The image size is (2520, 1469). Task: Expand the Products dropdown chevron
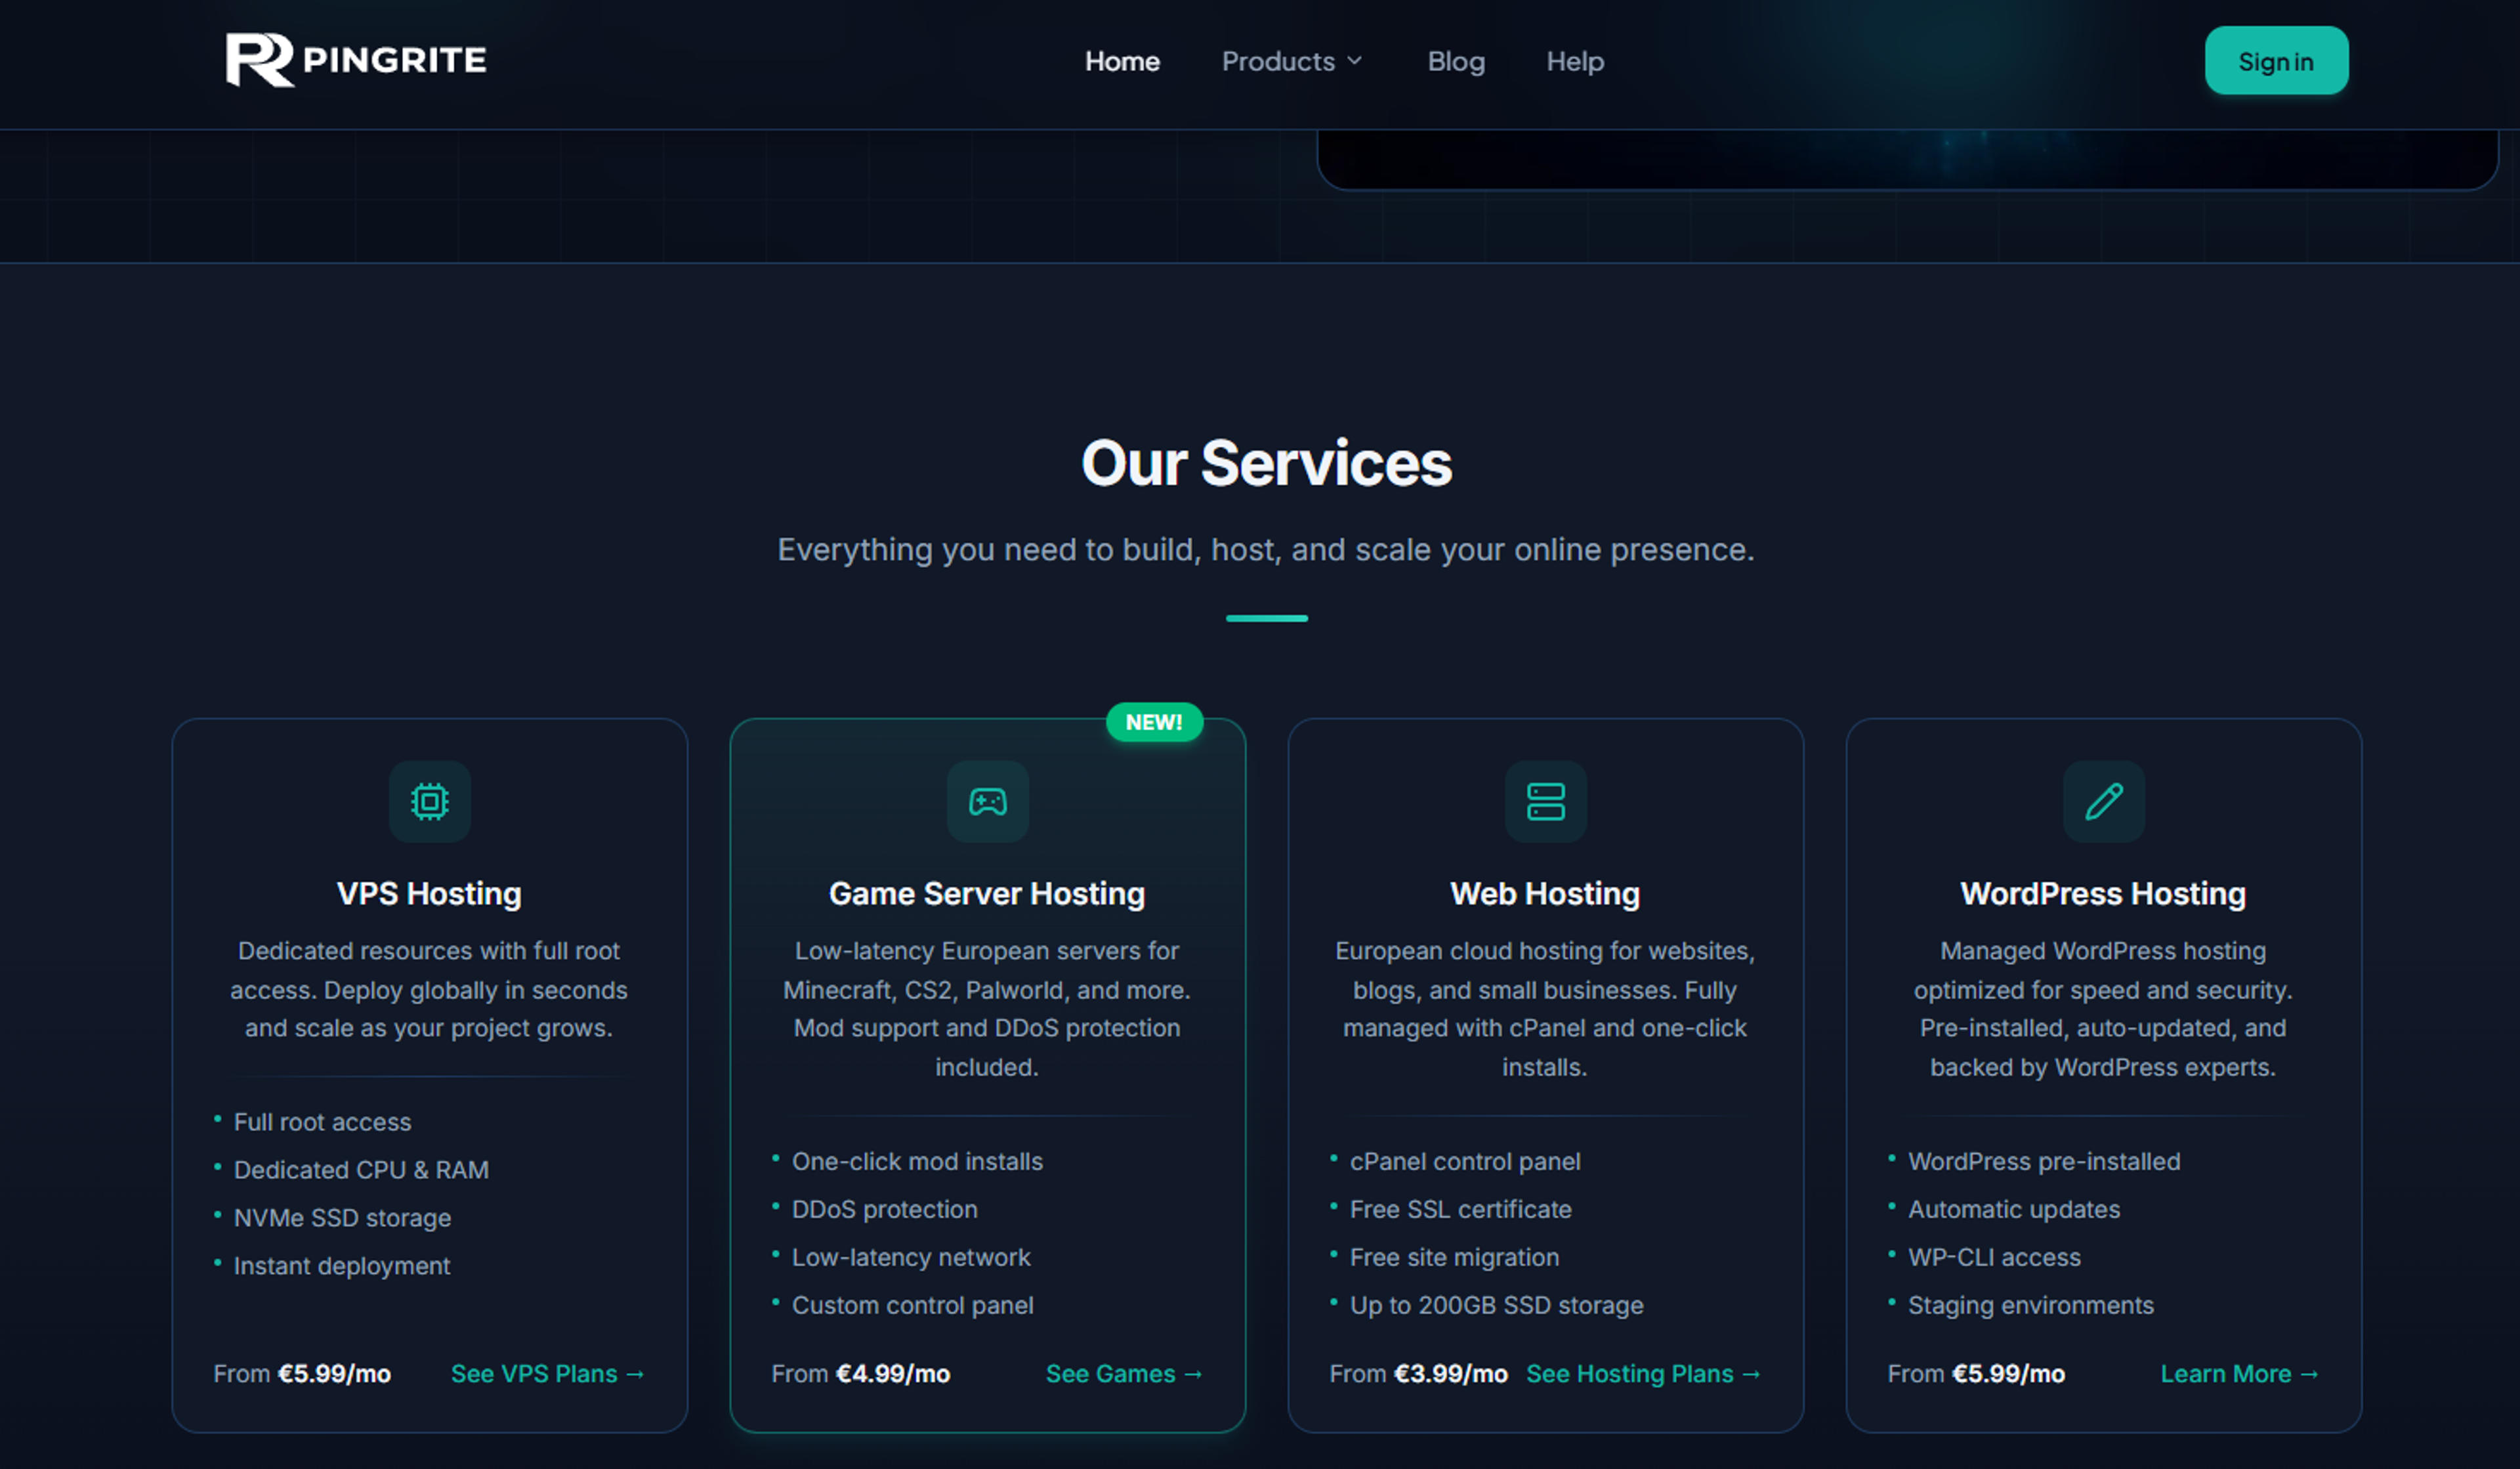pos(1355,61)
